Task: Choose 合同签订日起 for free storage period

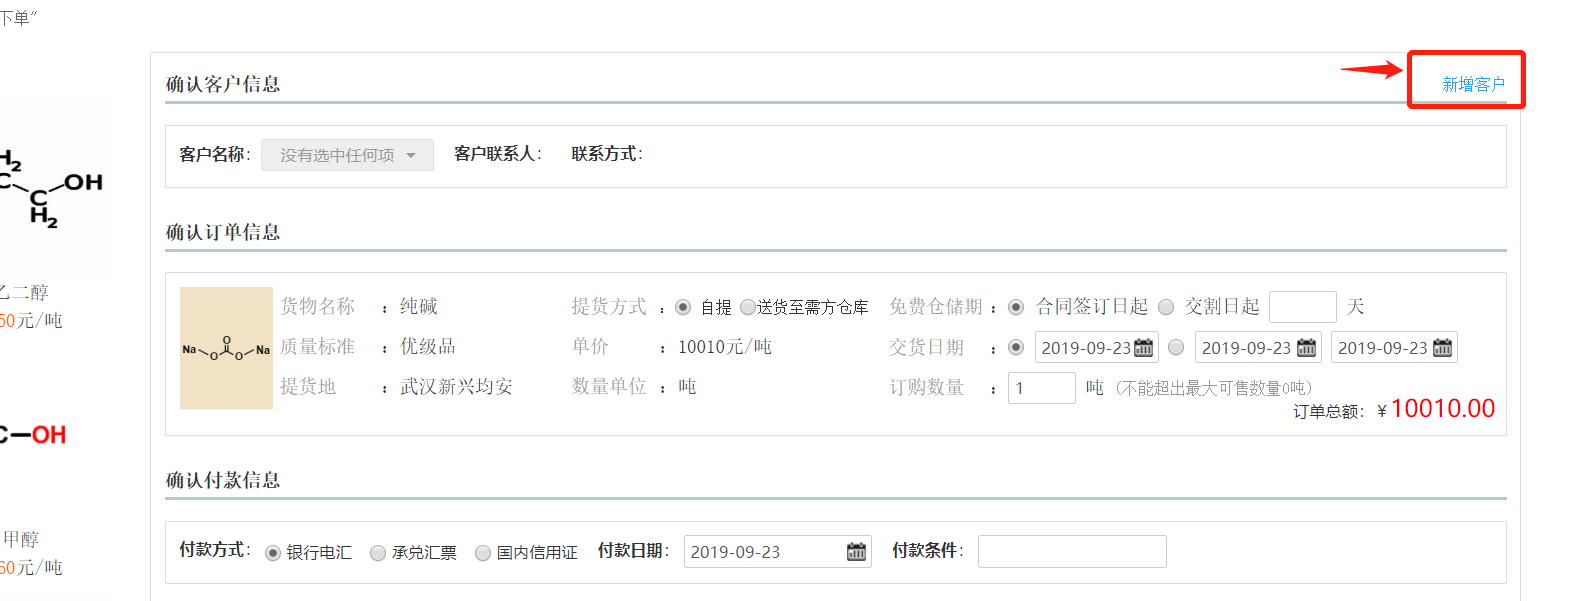Action: pos(1016,307)
